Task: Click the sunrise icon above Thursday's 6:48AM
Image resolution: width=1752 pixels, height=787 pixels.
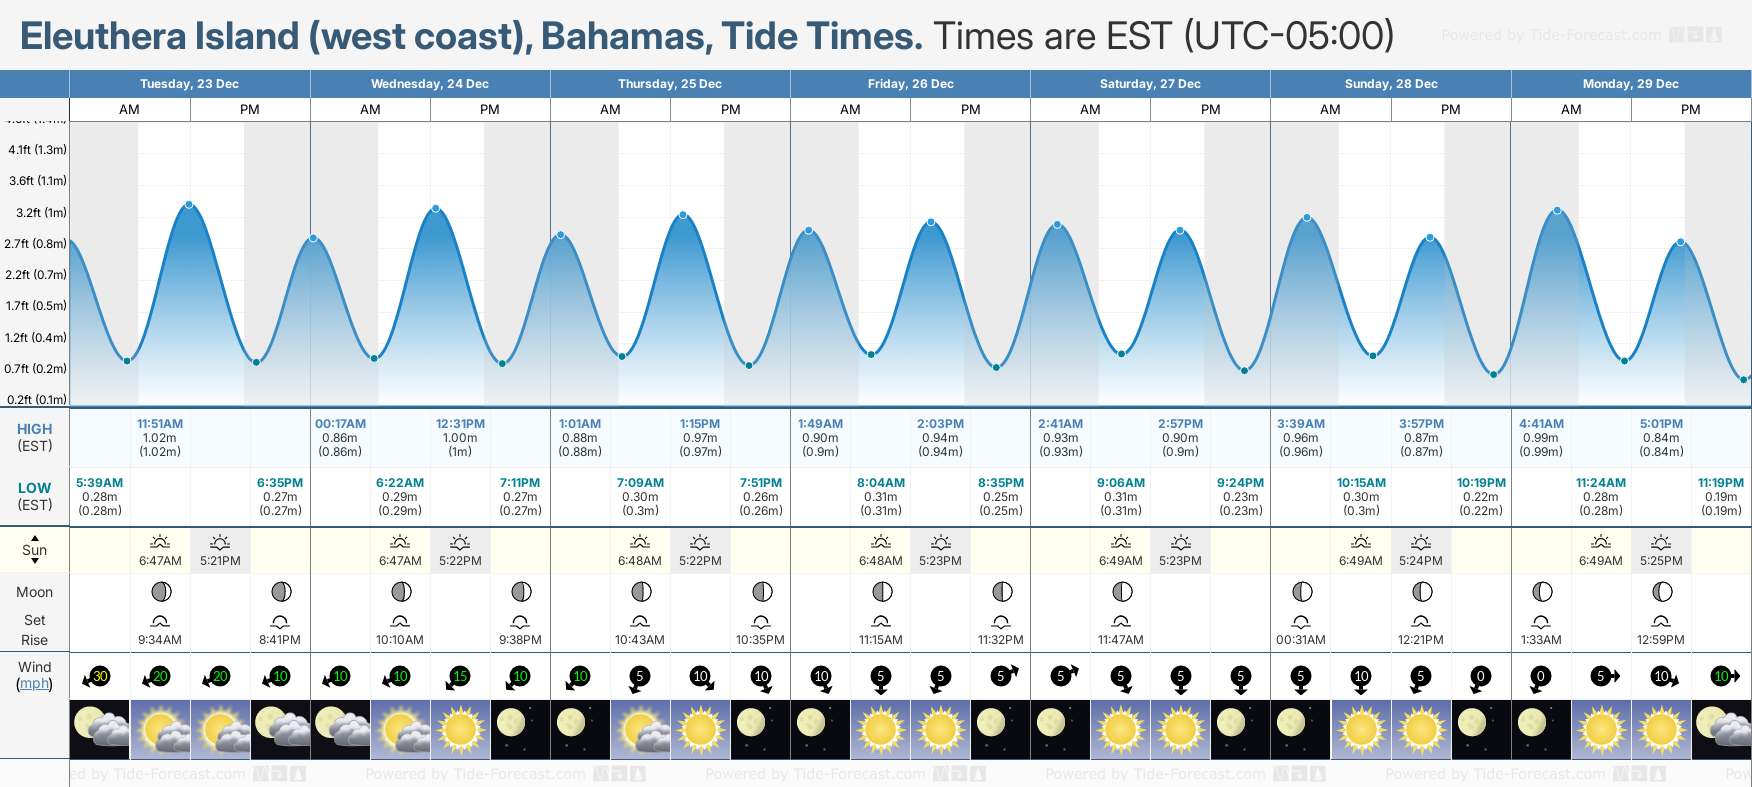Action: coord(640,542)
